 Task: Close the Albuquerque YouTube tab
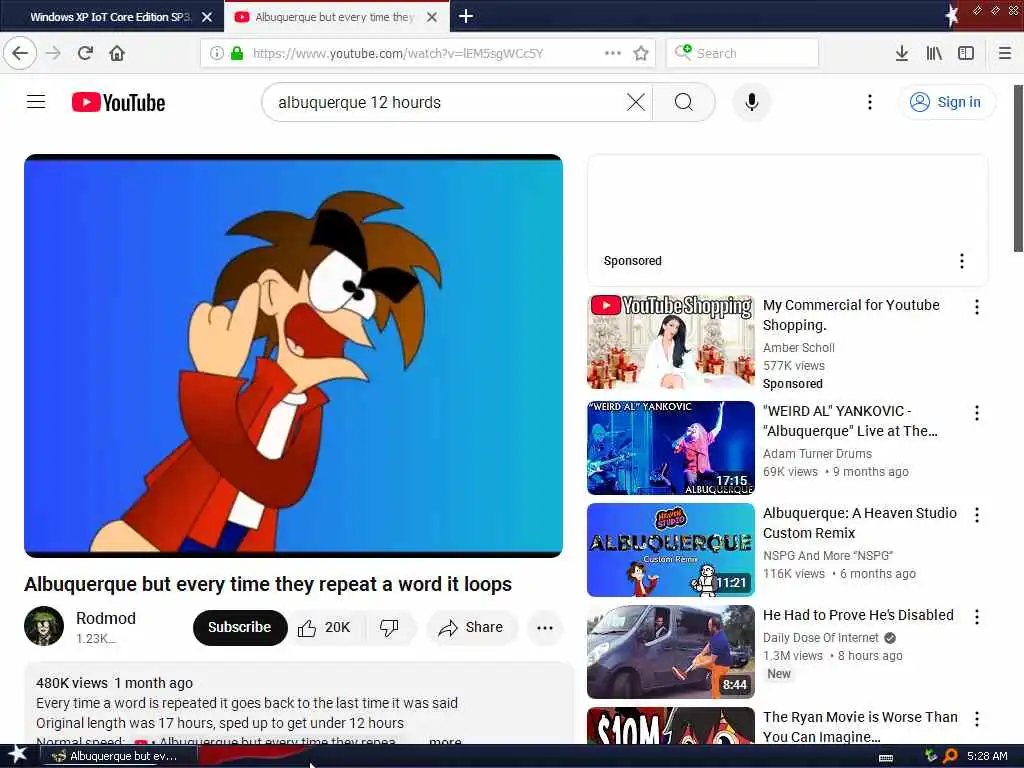pos(432,17)
